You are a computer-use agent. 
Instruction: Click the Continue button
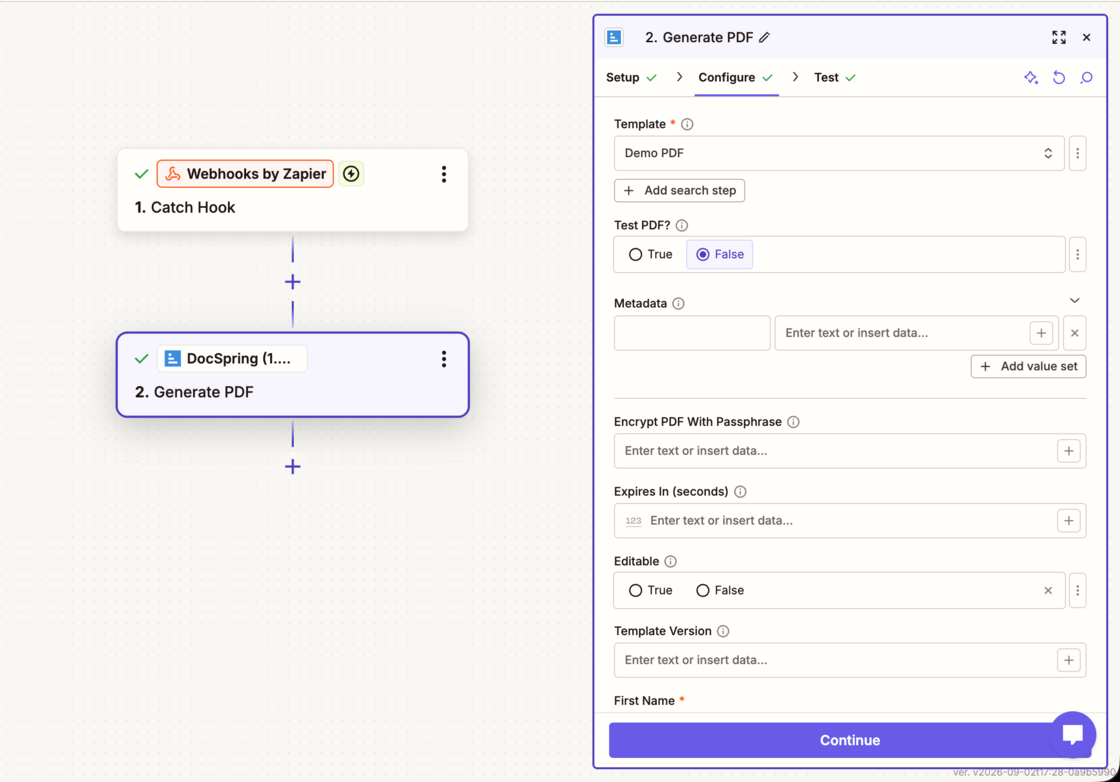pyautogui.click(x=849, y=741)
